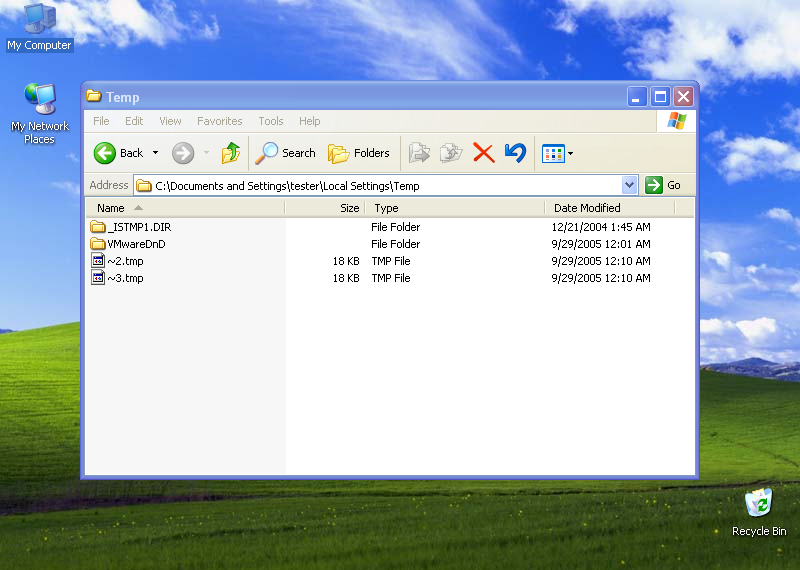This screenshot has height=570, width=800.
Task: Open the Help menu
Action: point(310,121)
